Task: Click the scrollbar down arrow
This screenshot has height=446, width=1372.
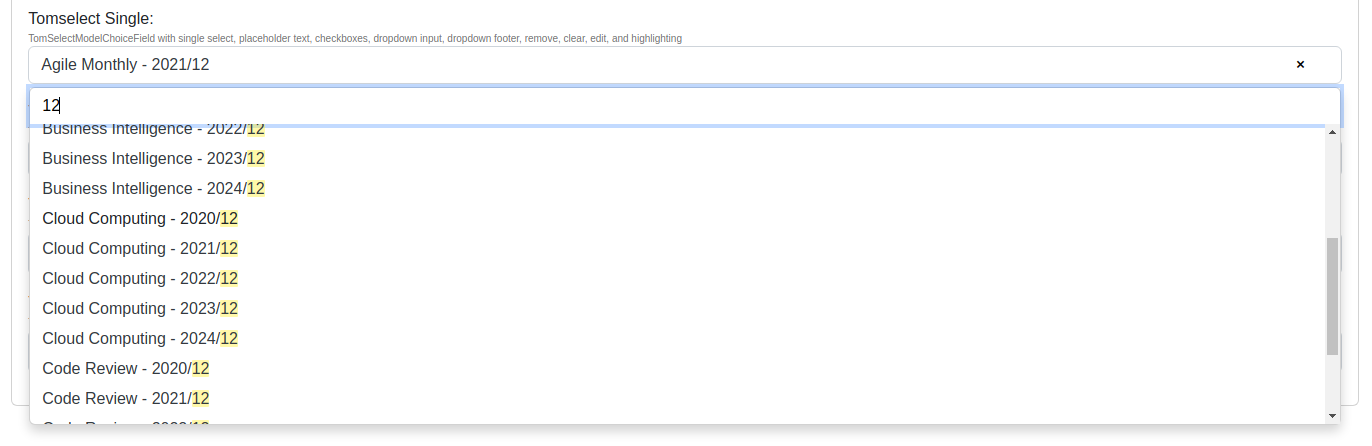Action: tap(1332, 415)
